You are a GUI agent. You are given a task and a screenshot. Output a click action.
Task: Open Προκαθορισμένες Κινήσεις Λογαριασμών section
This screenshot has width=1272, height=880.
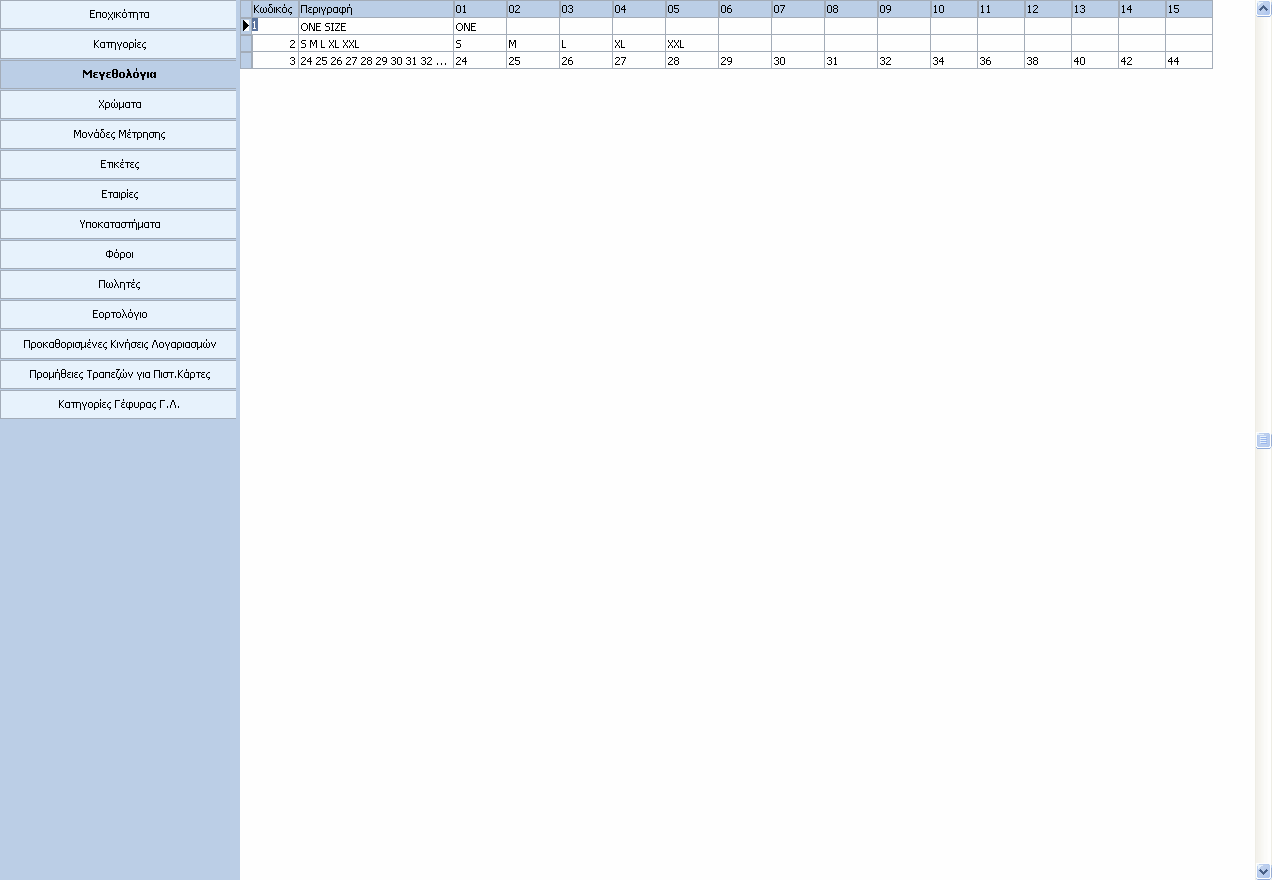click(x=119, y=344)
